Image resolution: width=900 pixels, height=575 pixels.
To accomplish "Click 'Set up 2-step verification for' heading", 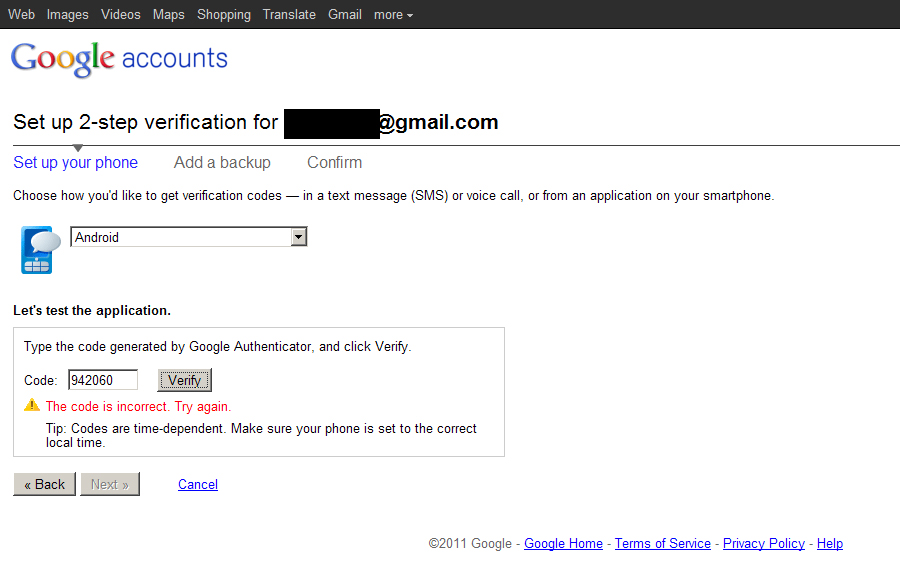I will (x=146, y=122).
